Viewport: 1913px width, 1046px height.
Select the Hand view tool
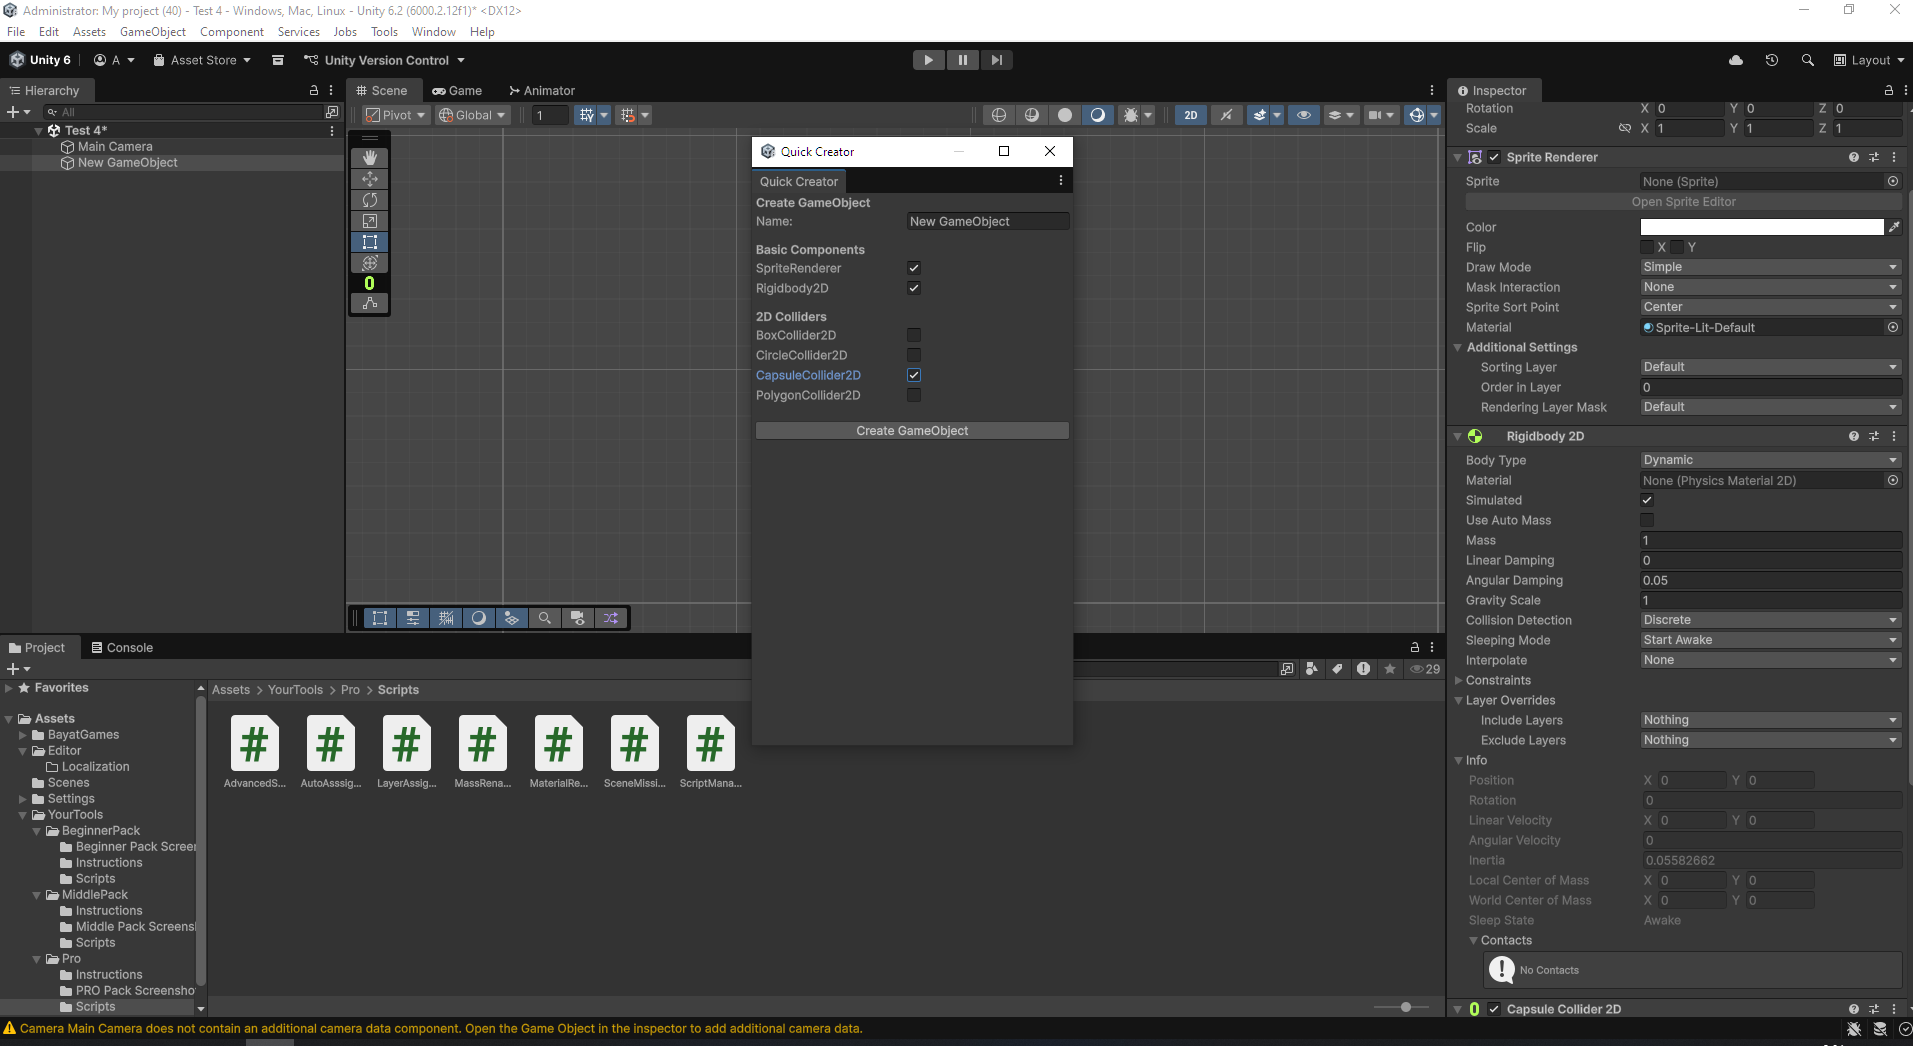point(370,157)
